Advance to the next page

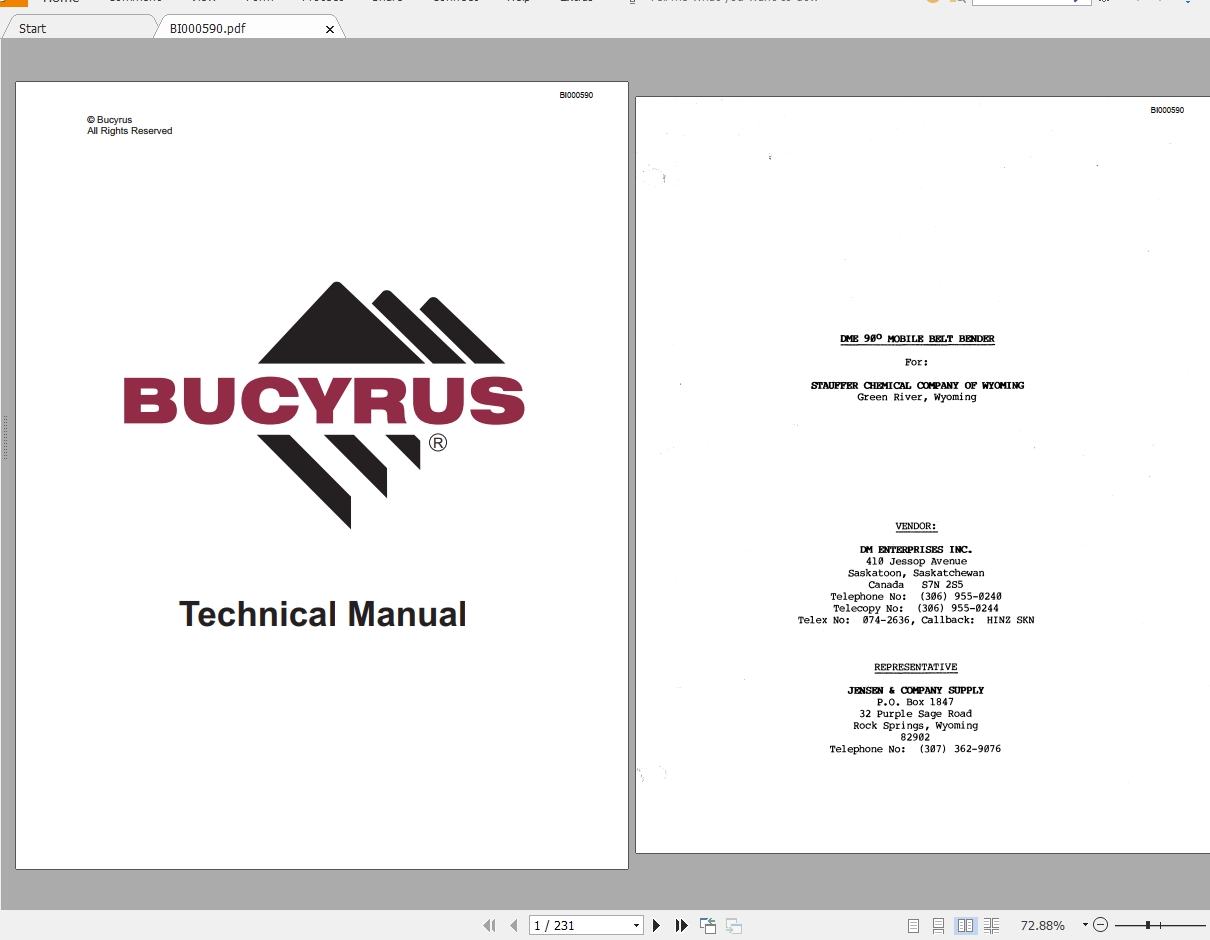point(656,925)
